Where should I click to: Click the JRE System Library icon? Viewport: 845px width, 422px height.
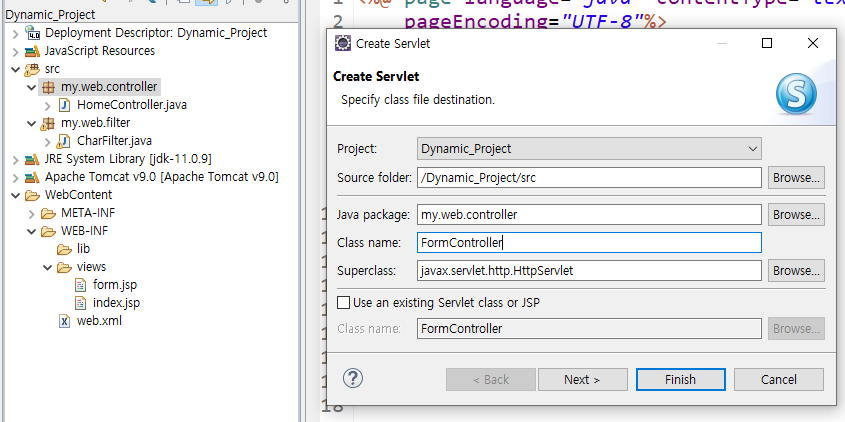(32, 160)
